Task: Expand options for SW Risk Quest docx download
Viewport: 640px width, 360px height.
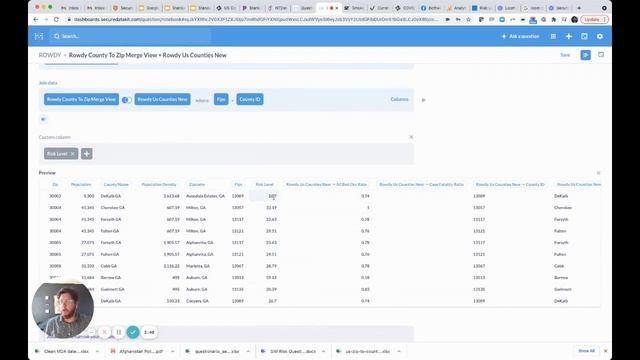Action: coord(323,351)
